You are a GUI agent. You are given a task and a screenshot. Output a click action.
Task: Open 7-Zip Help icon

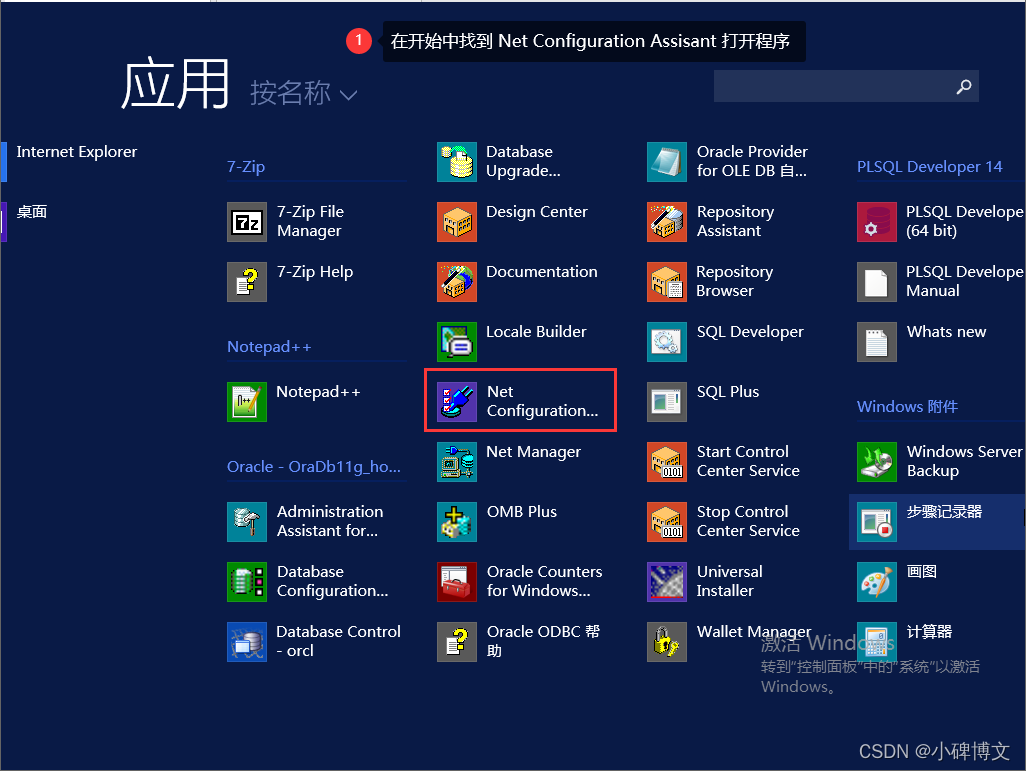(x=247, y=282)
